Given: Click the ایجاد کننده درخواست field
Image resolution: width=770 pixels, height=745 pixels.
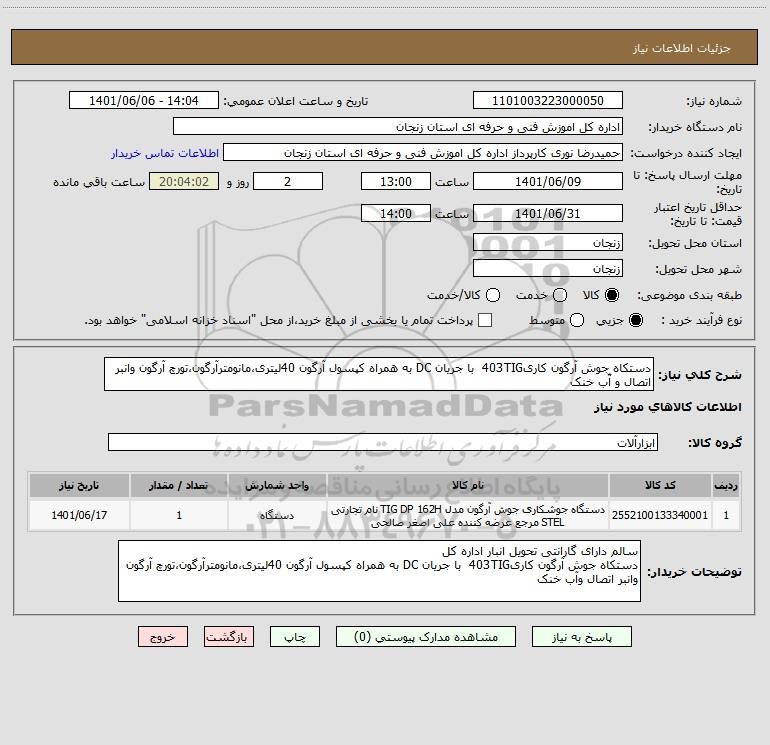Looking at the screenshot, I should [x=423, y=152].
